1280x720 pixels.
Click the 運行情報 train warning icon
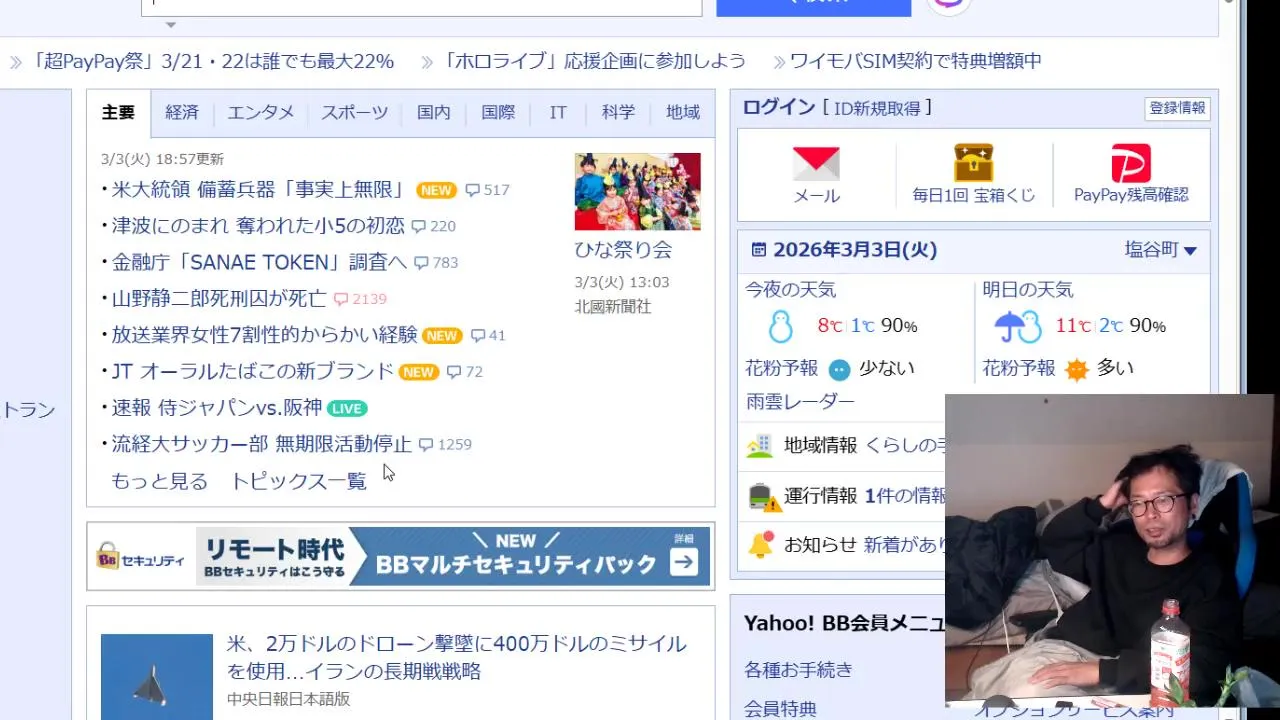pos(764,497)
